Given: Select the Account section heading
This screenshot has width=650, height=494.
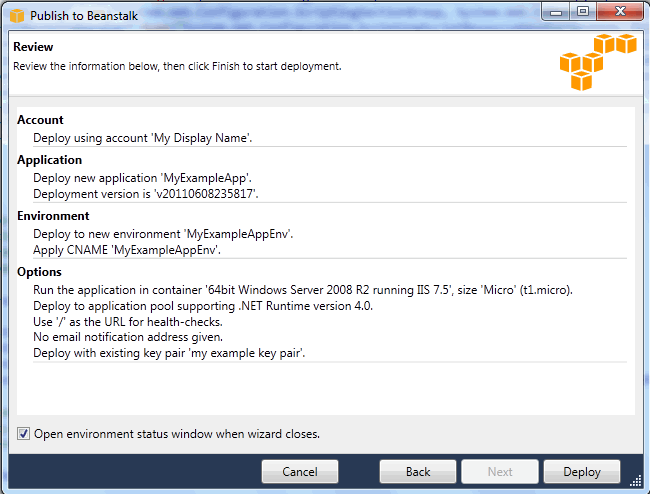Looking at the screenshot, I should click(x=40, y=120).
